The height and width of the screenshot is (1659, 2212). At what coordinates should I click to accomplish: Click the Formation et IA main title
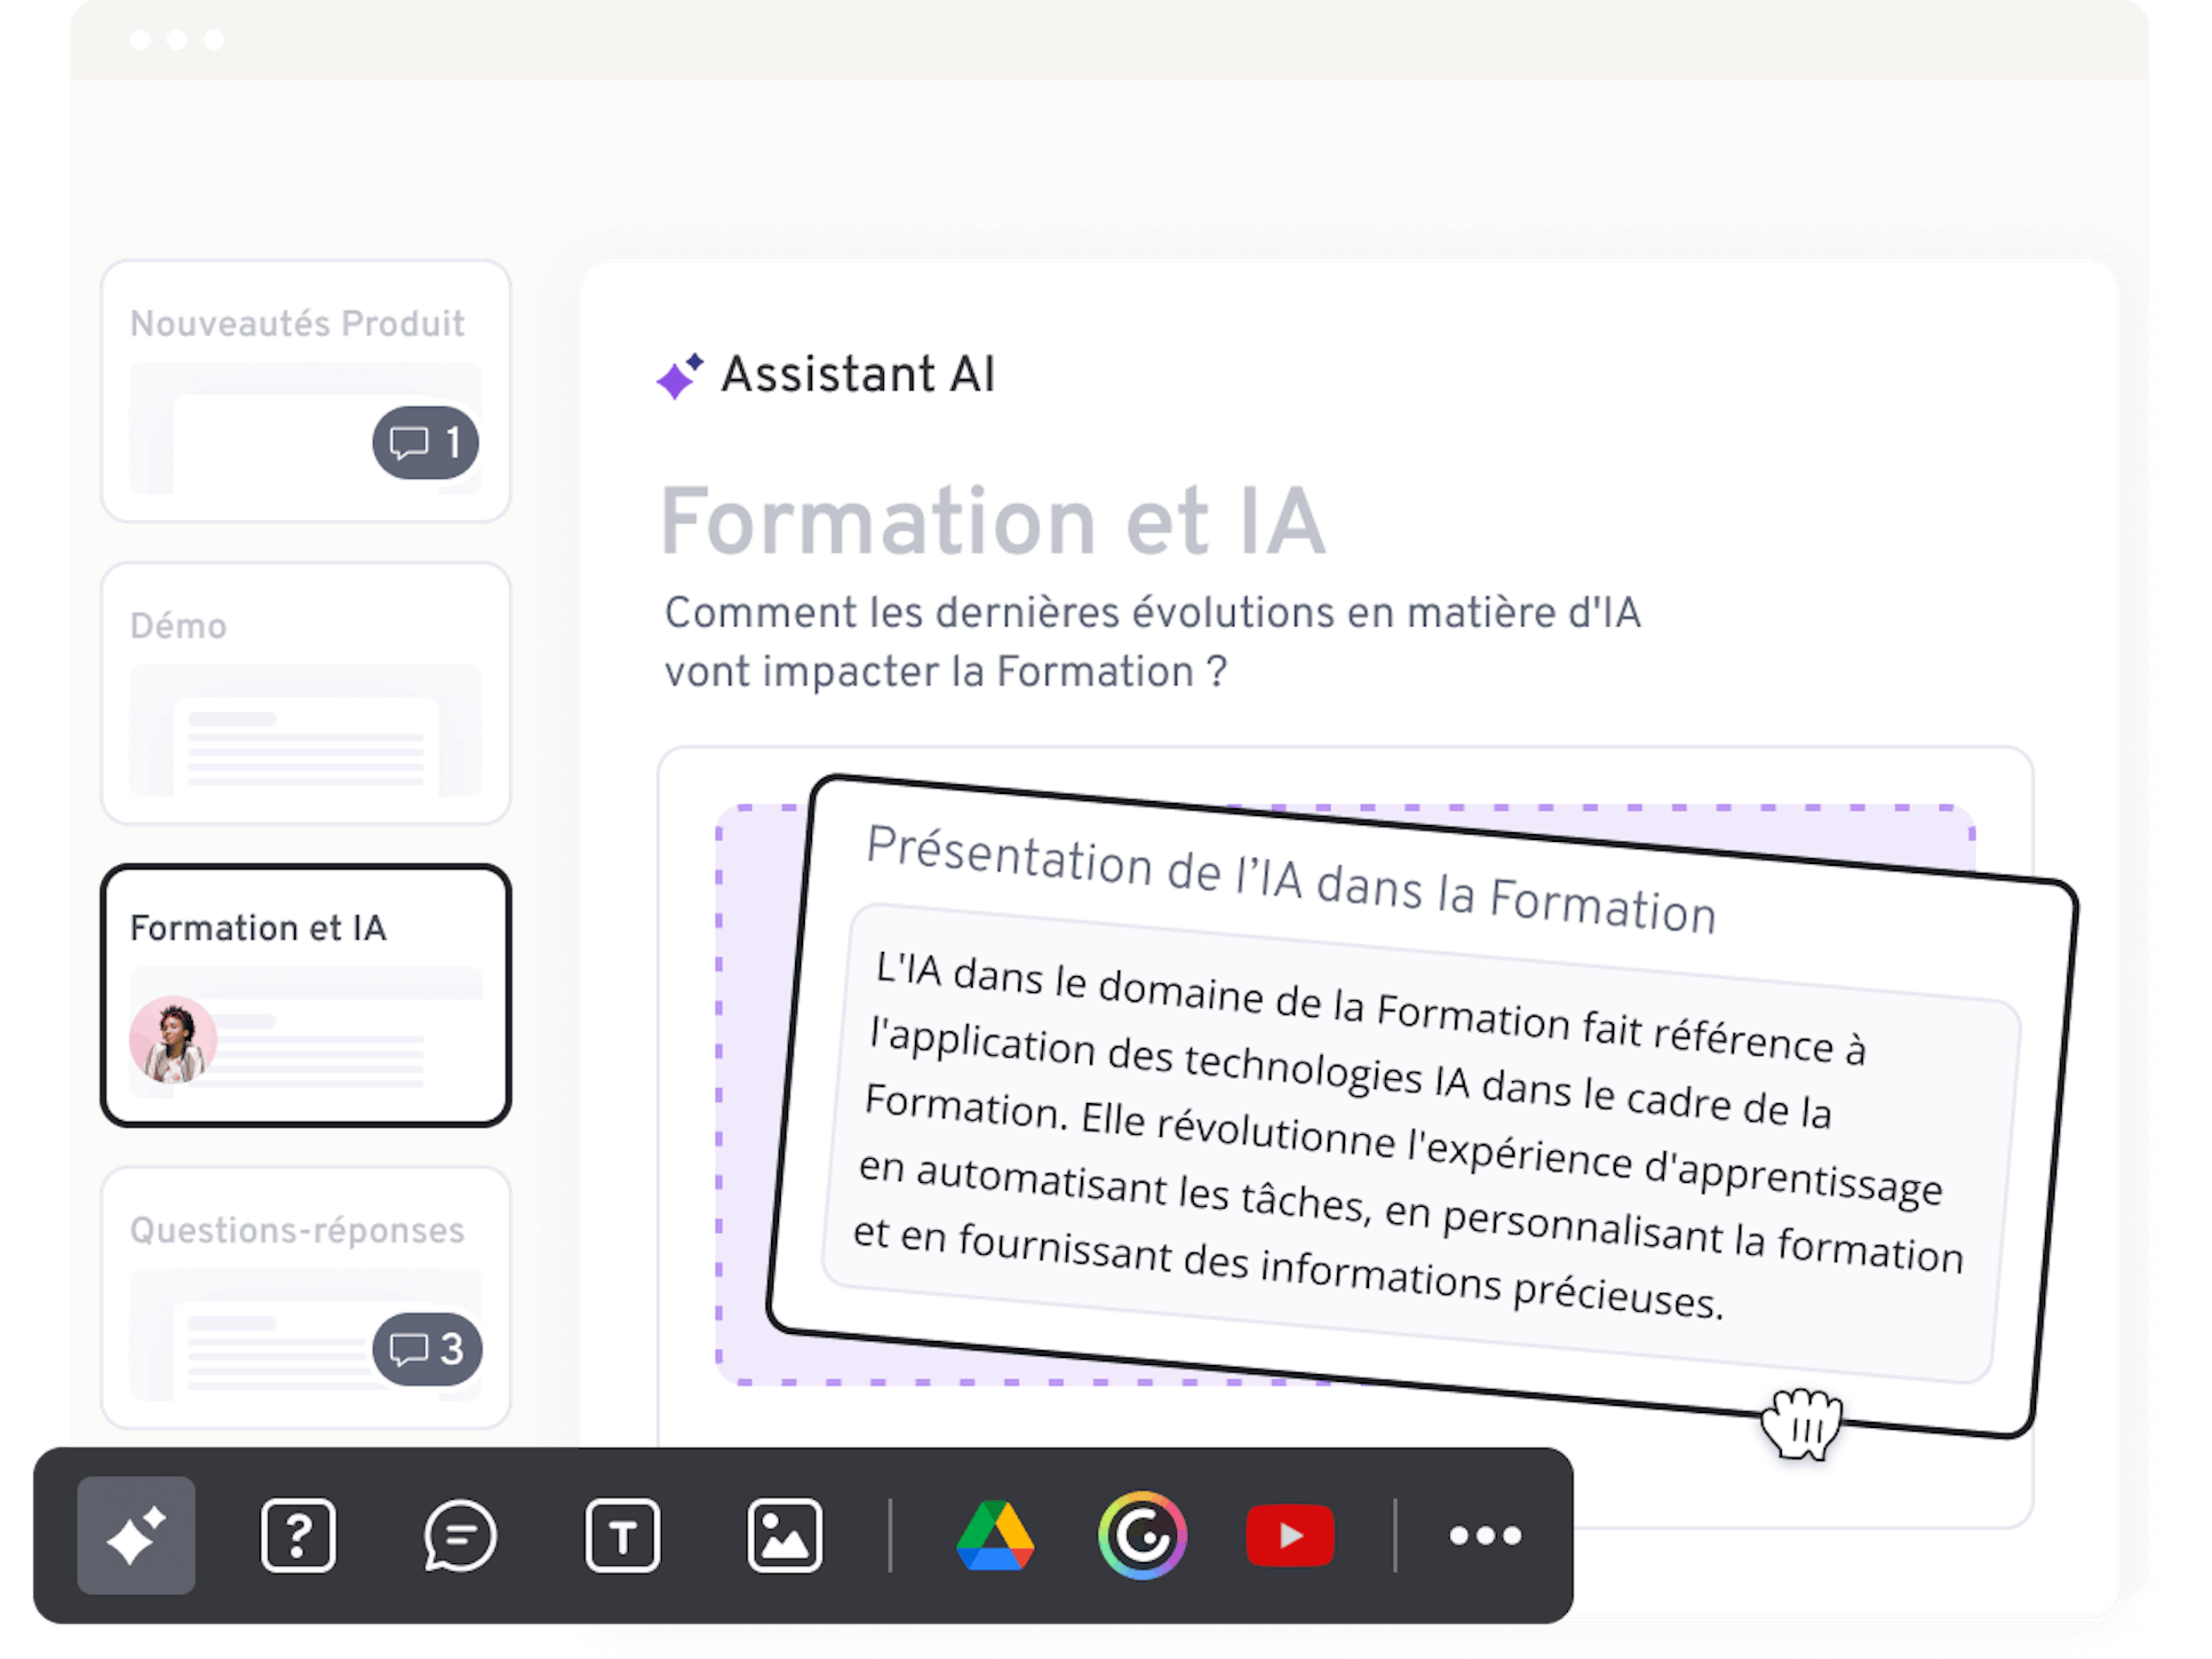(993, 522)
